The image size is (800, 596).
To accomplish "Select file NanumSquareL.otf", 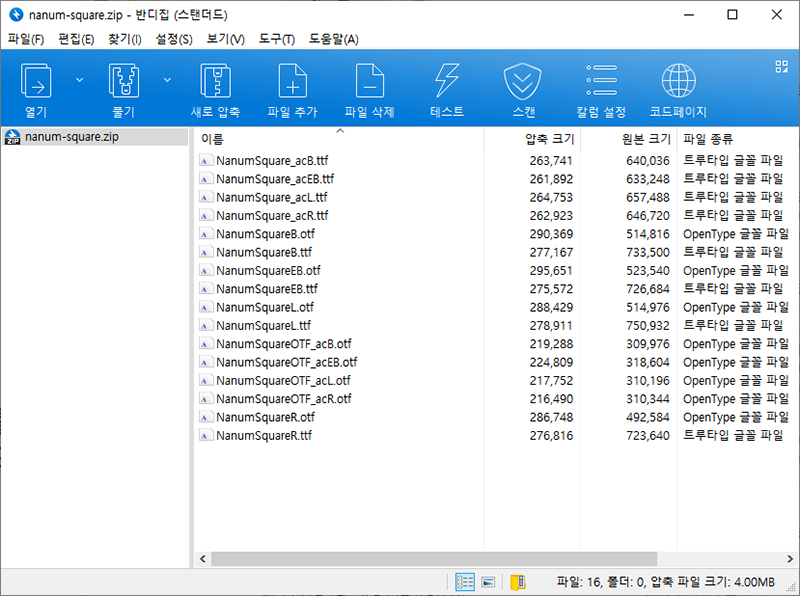I will [265, 308].
